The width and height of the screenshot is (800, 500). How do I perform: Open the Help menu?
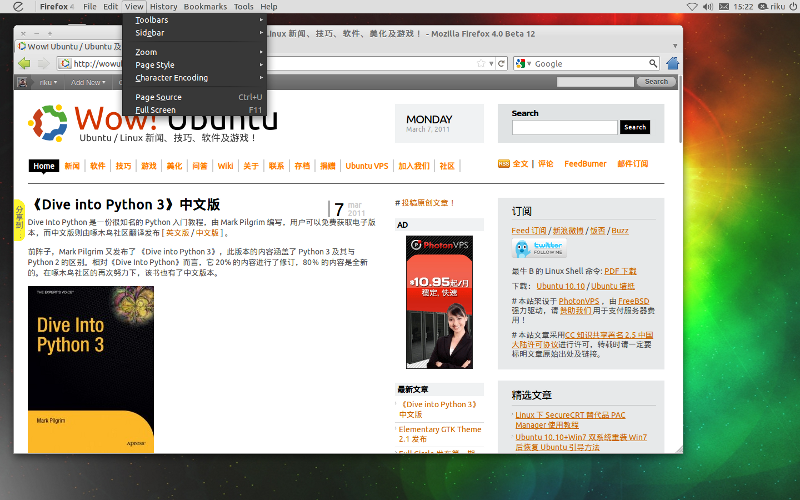pyautogui.click(x=268, y=7)
